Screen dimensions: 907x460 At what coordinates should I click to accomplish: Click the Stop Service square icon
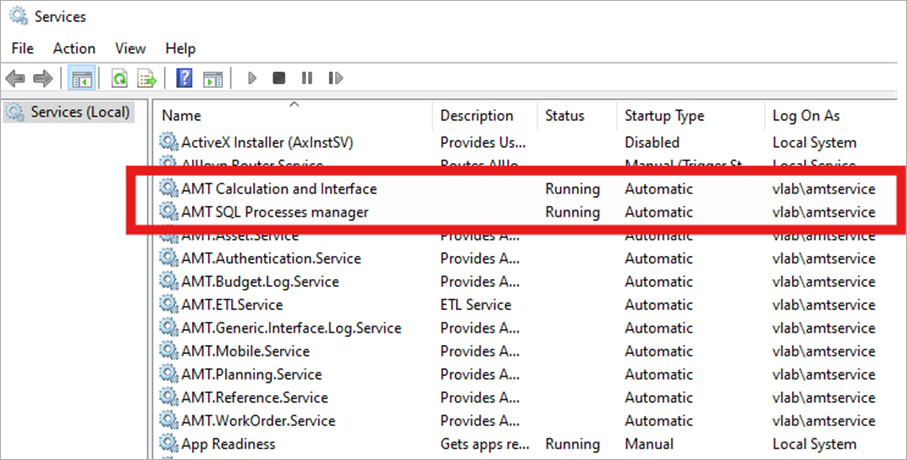click(279, 78)
